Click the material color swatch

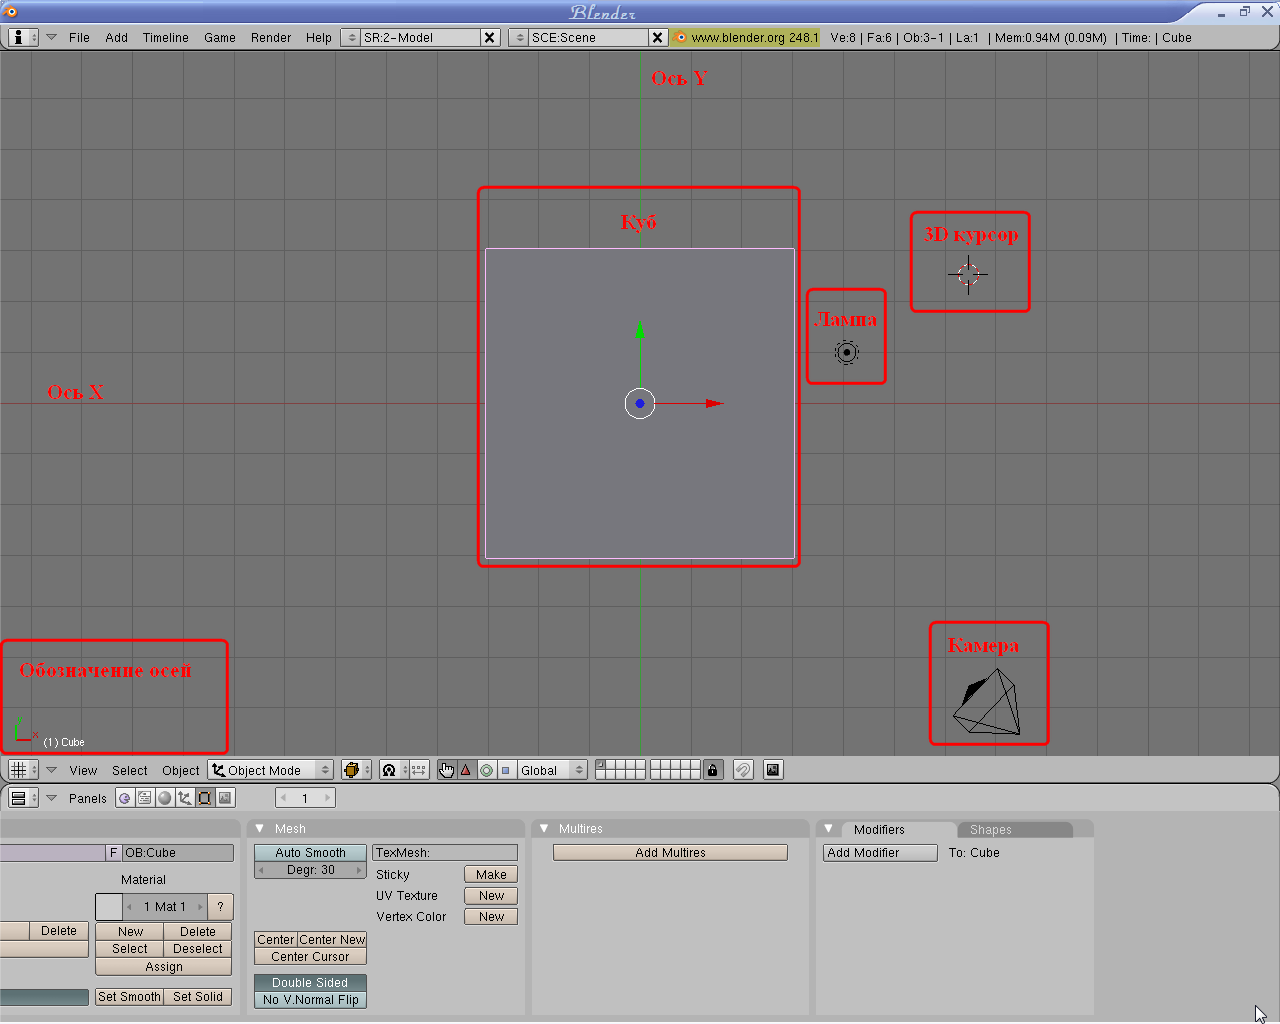(x=109, y=907)
